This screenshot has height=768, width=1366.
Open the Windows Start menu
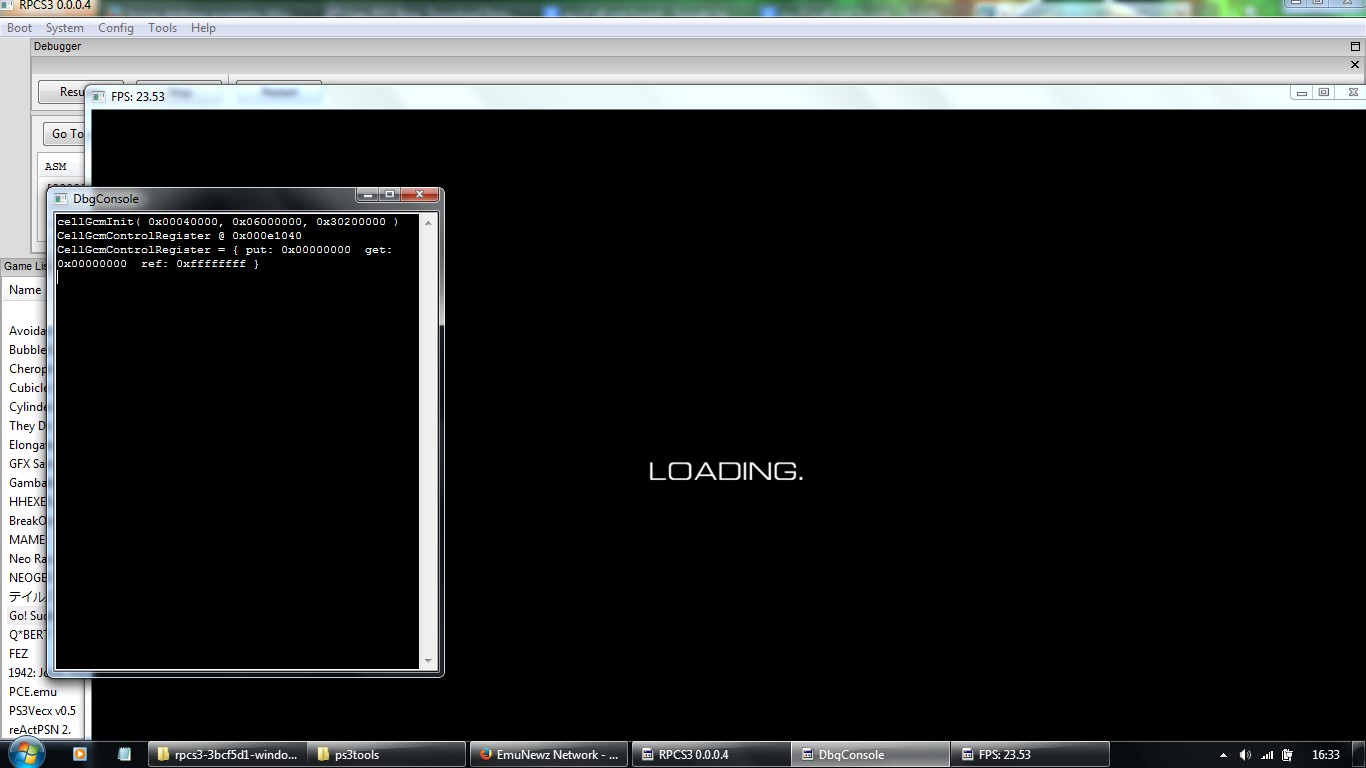point(26,754)
